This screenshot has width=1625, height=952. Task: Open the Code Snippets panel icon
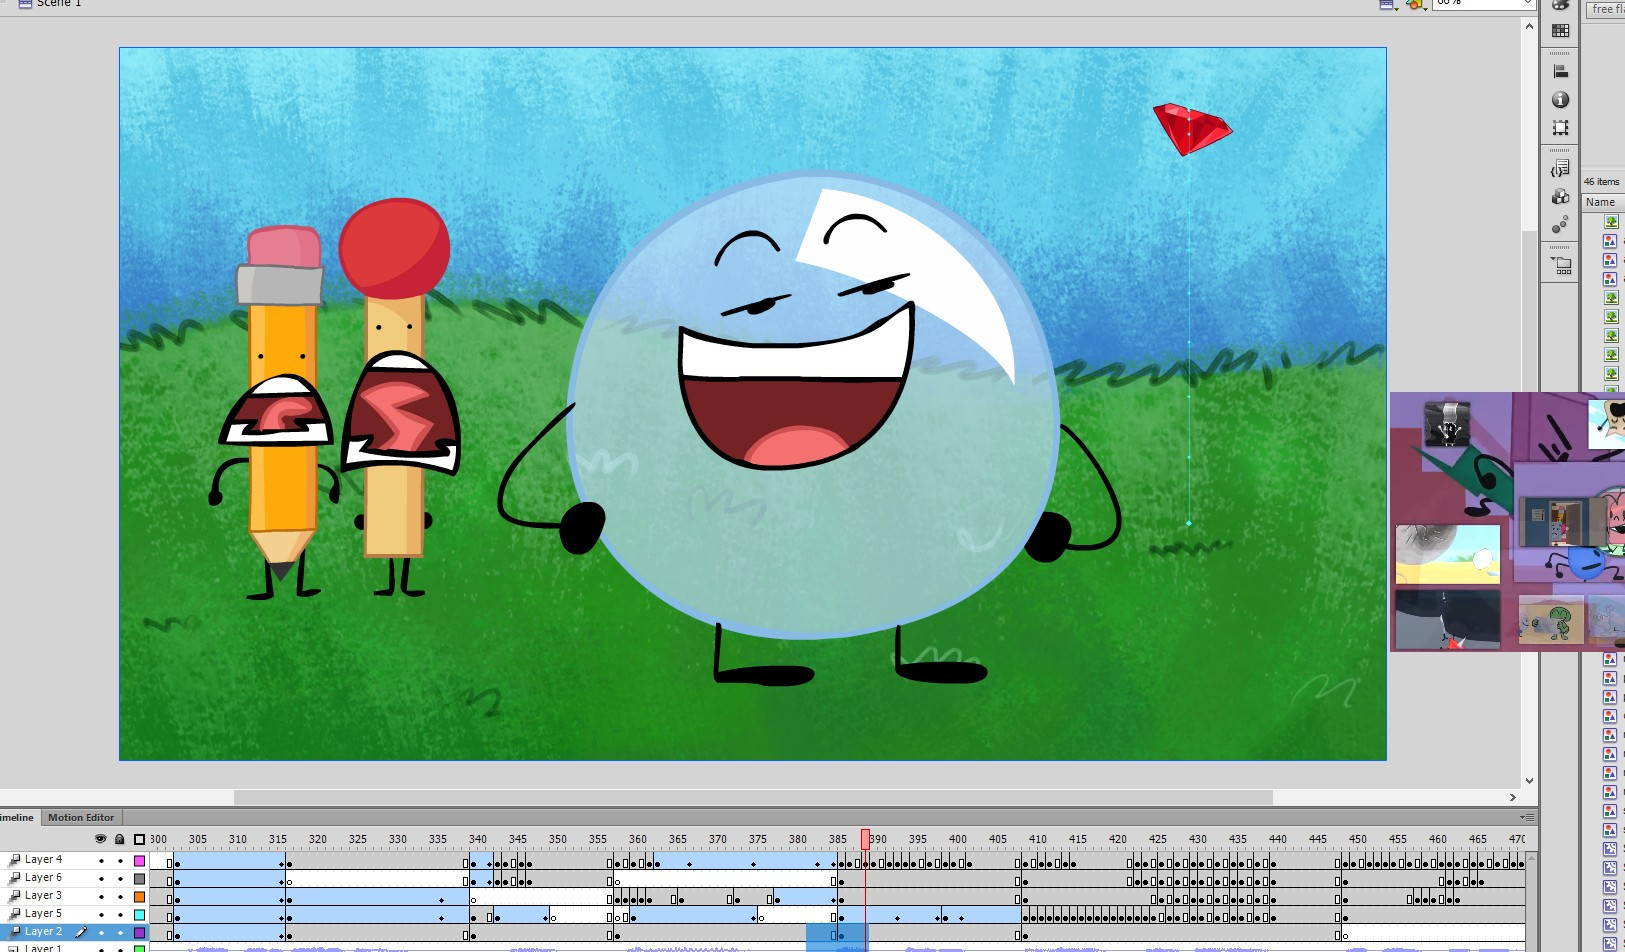tap(1560, 169)
